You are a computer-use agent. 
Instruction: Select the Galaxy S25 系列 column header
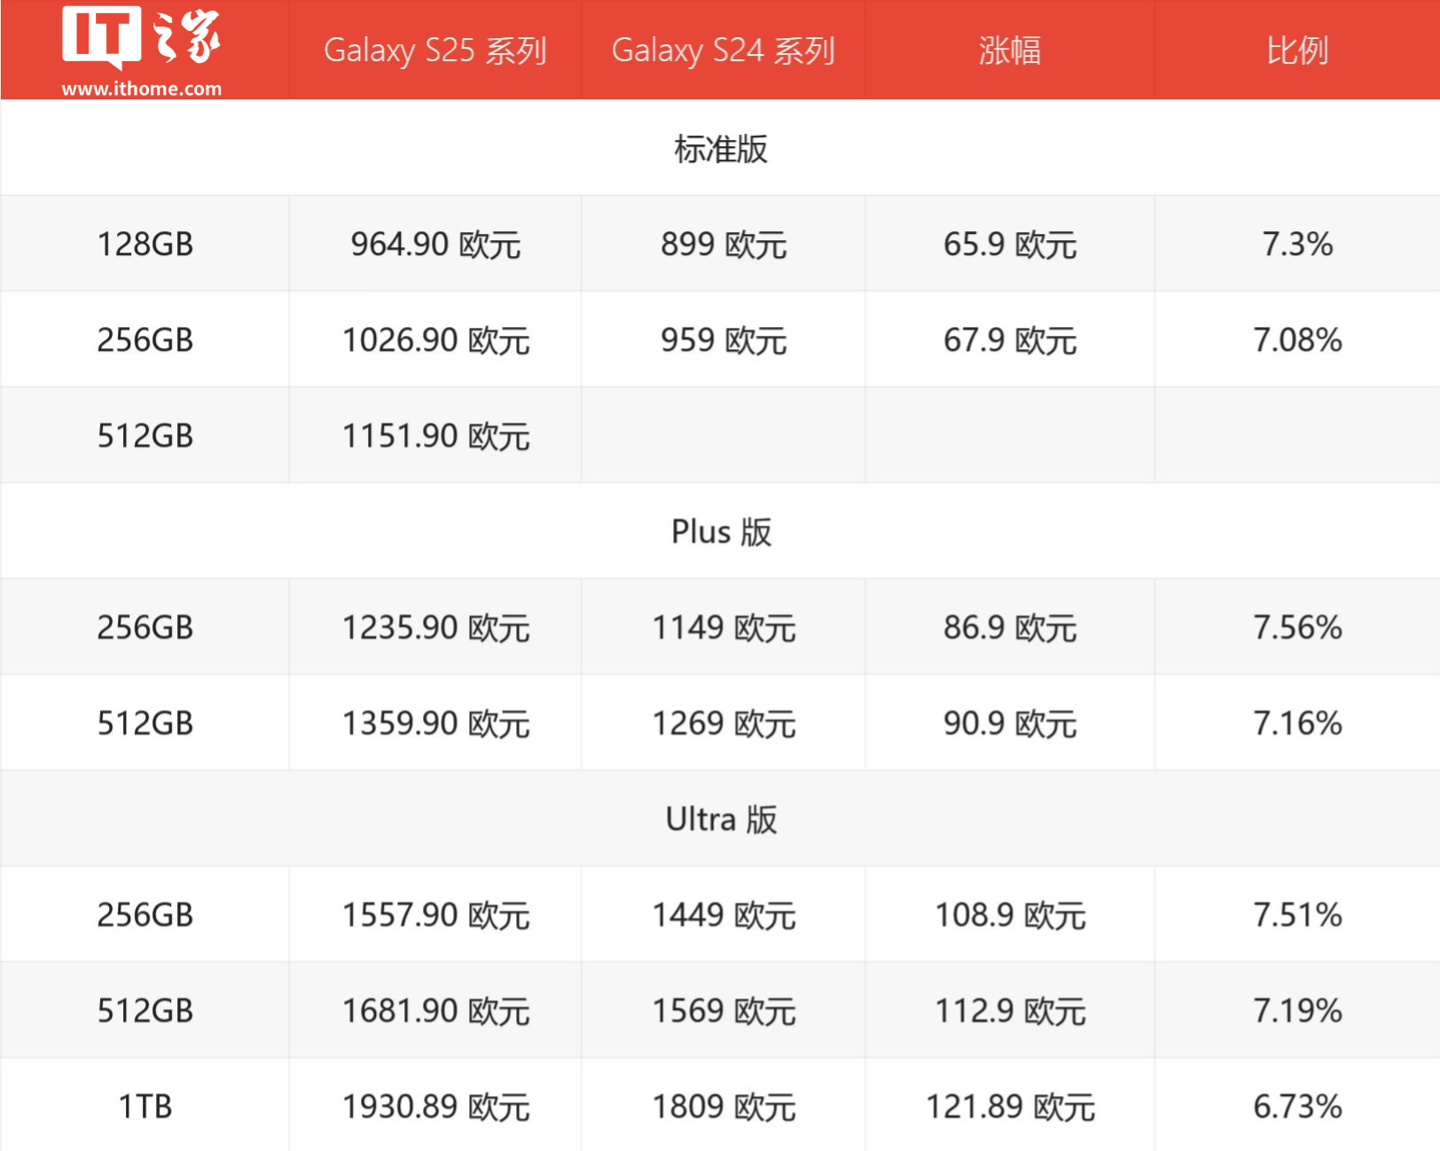click(435, 50)
